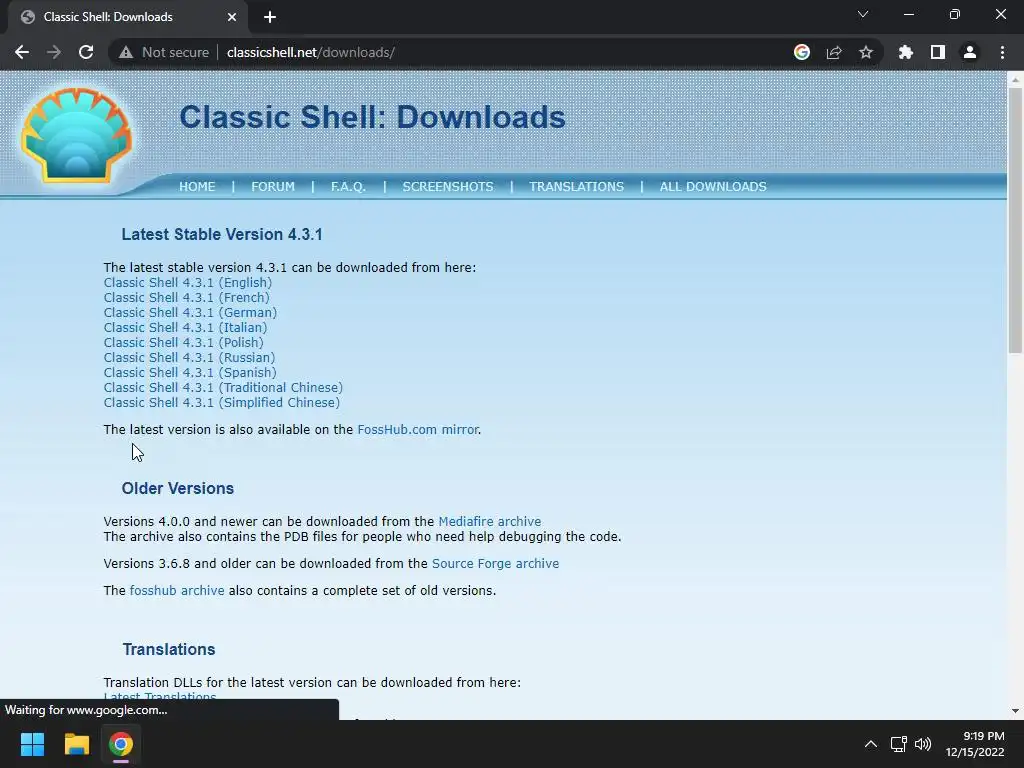Download Classic Shell 4.3.1 (English)
This screenshot has height=768, width=1024.
(187, 283)
